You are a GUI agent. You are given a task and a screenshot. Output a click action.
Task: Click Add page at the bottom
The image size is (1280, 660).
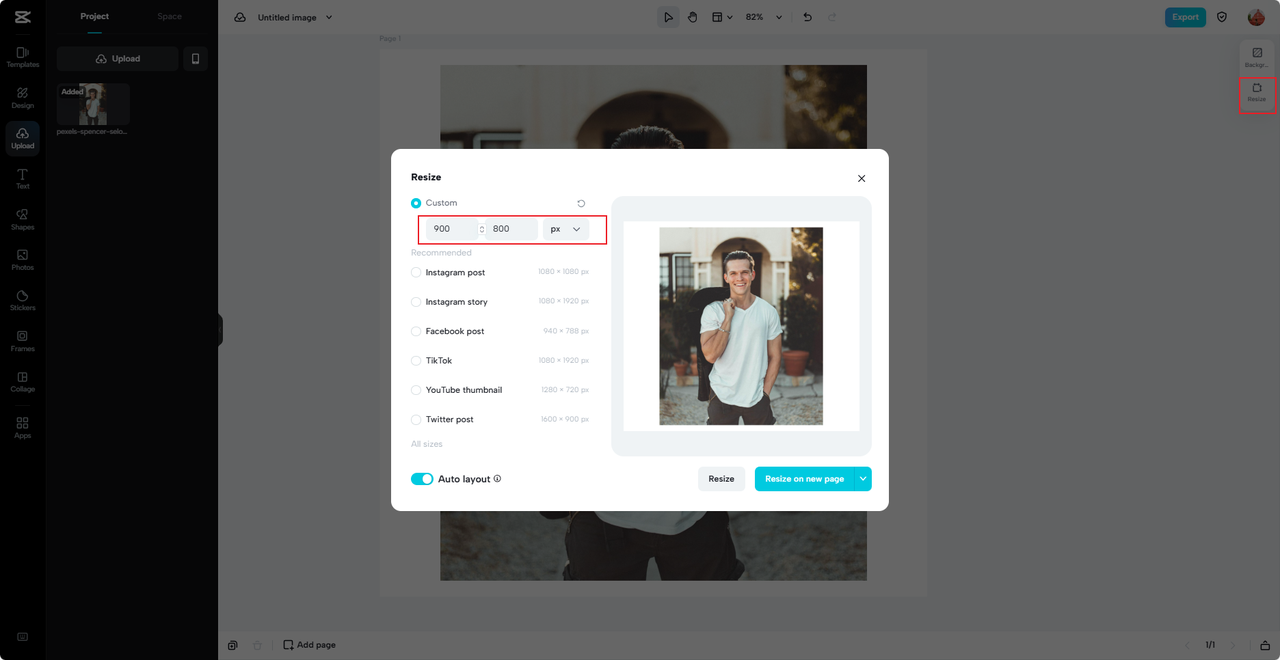(310, 645)
